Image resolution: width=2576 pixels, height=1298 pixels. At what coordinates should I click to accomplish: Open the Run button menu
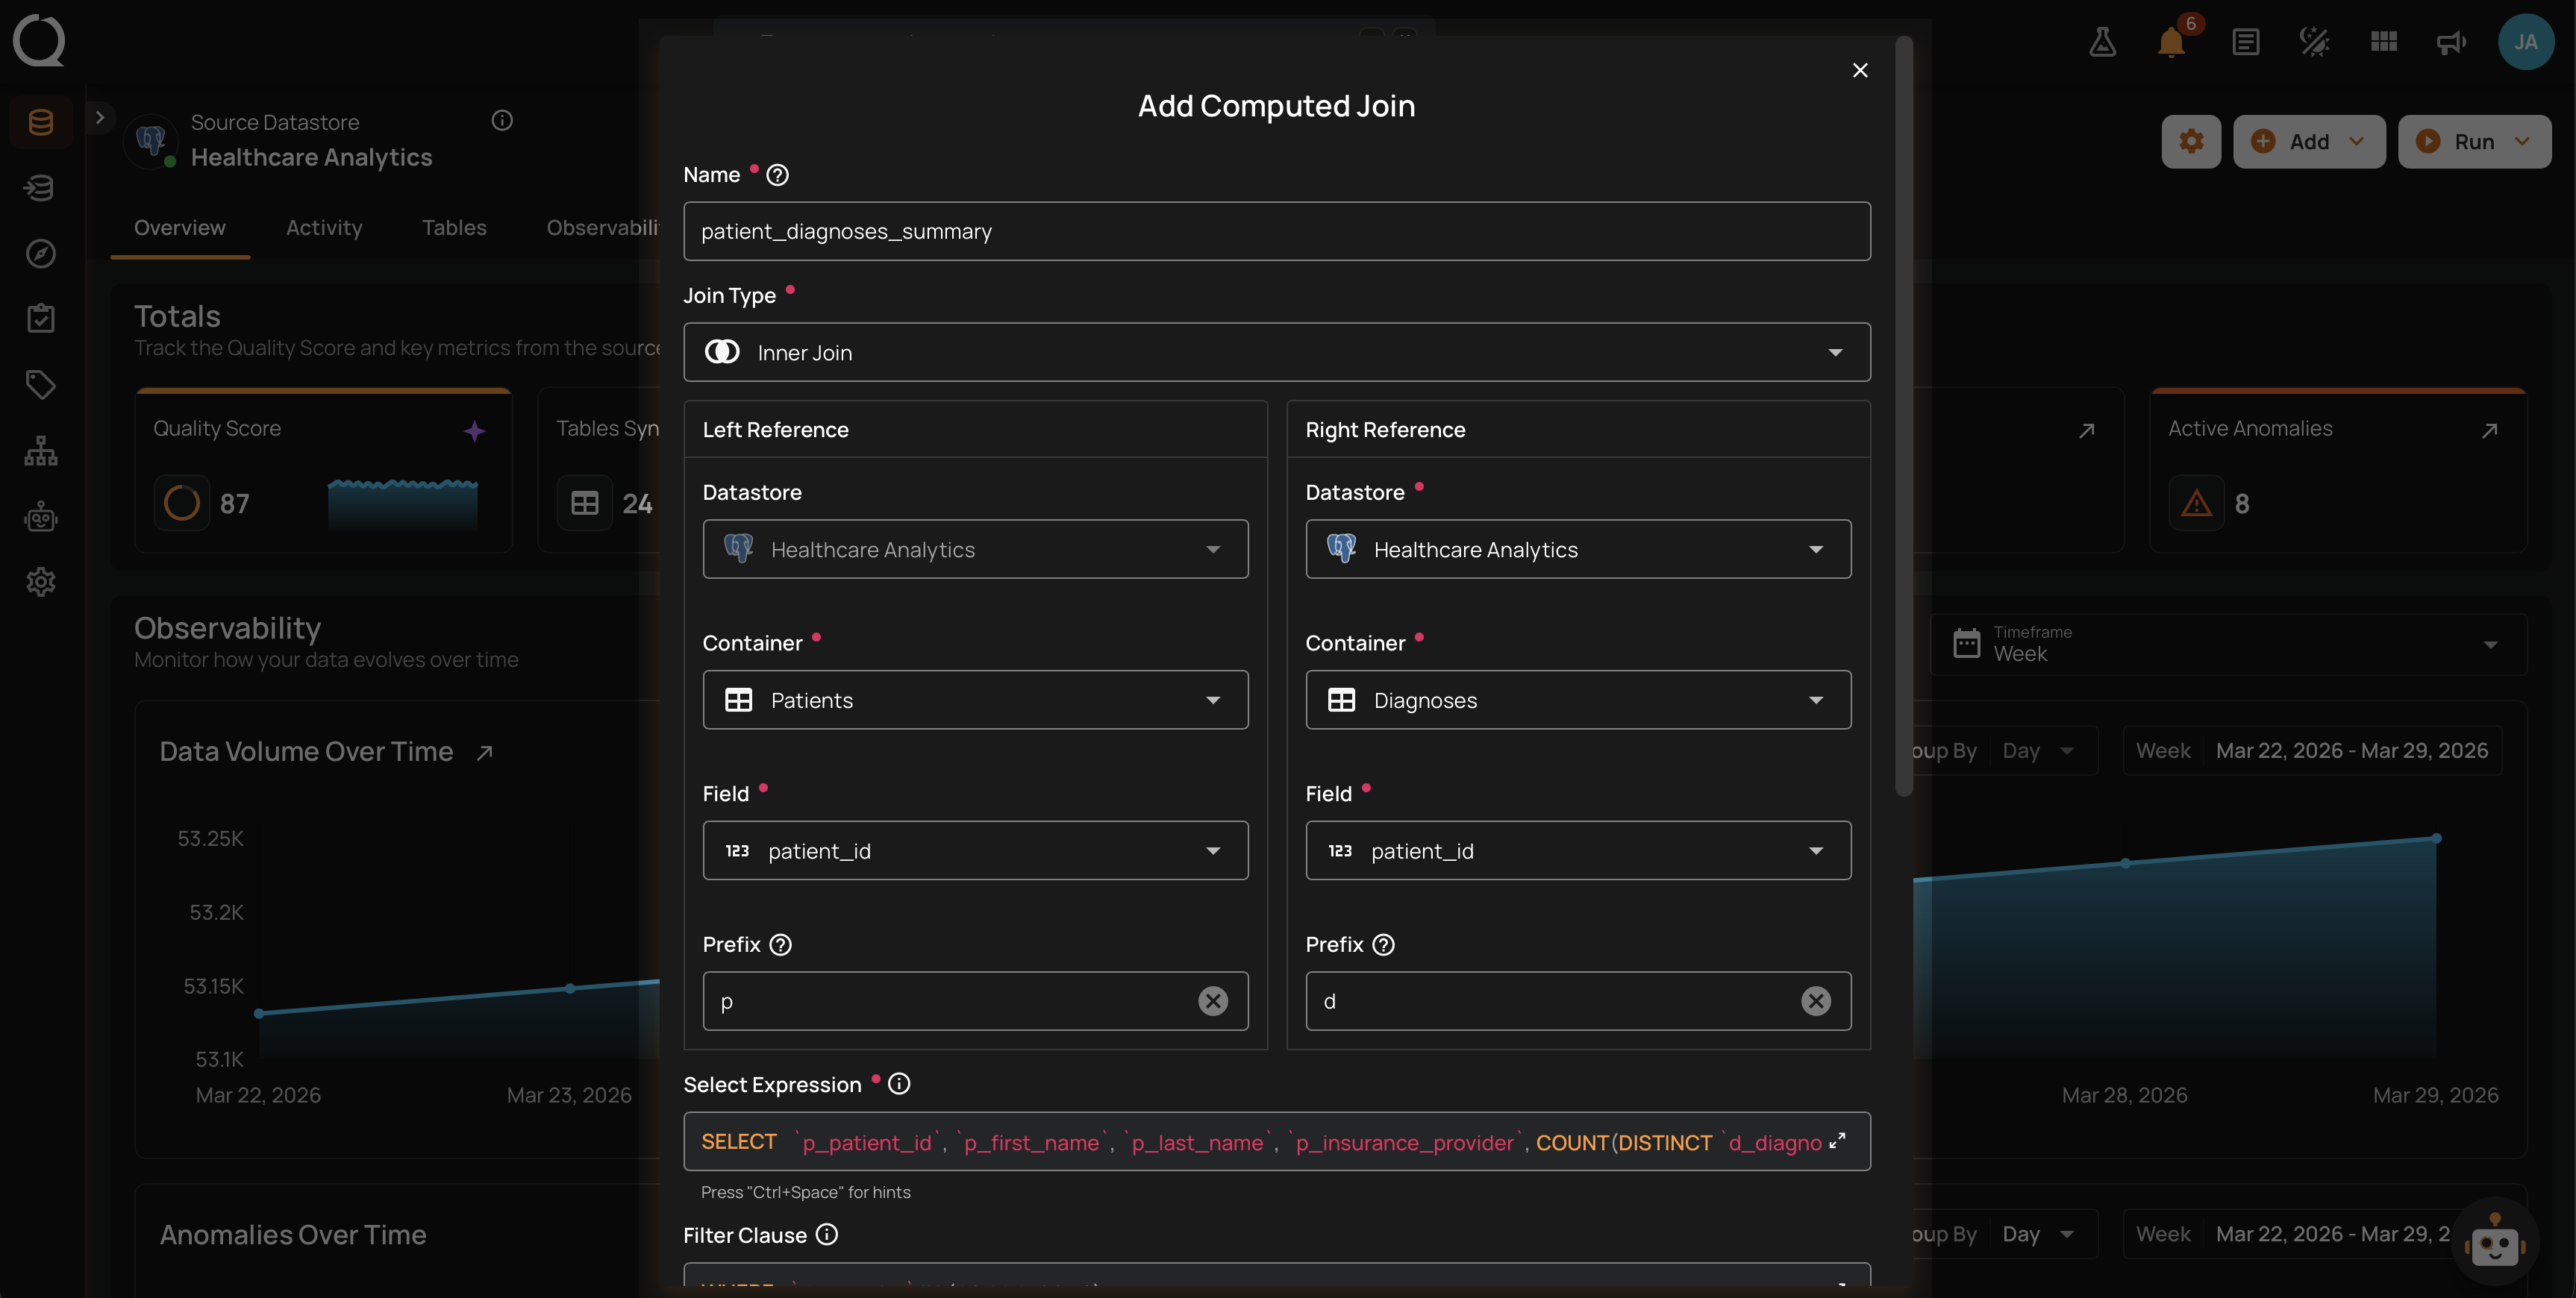tap(2474, 142)
